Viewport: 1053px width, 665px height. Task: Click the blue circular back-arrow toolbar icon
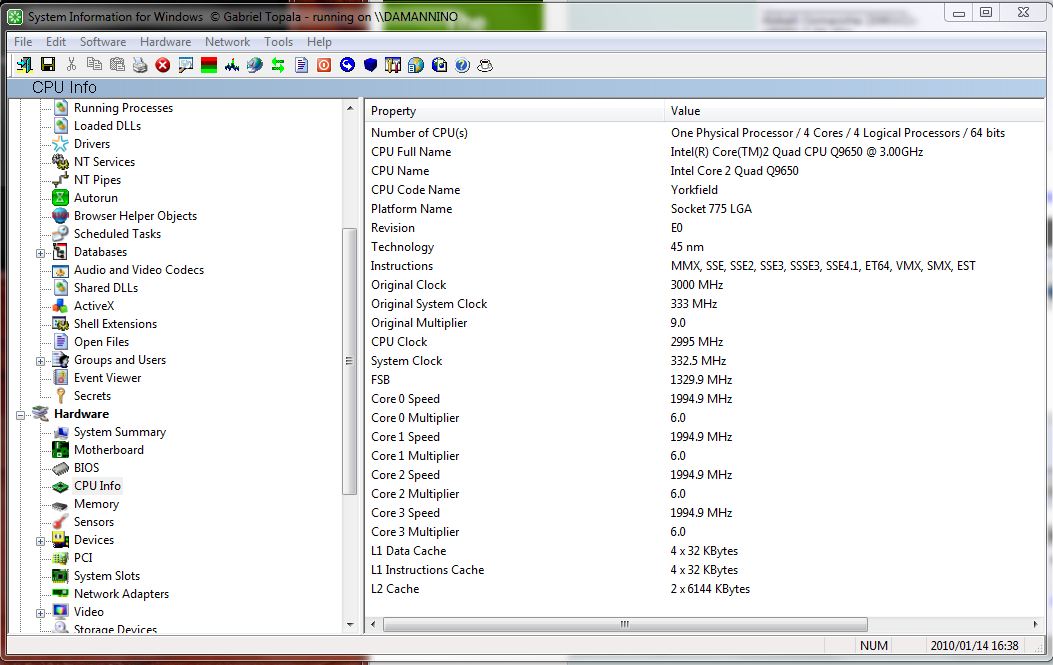[x=347, y=65]
